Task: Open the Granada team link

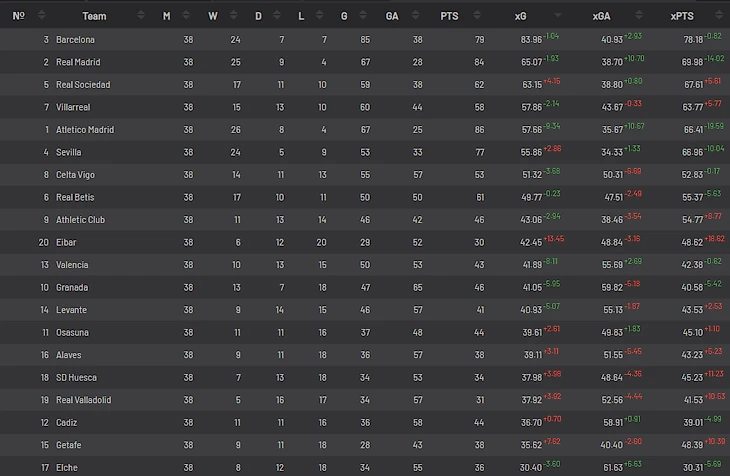Action: [x=72, y=287]
